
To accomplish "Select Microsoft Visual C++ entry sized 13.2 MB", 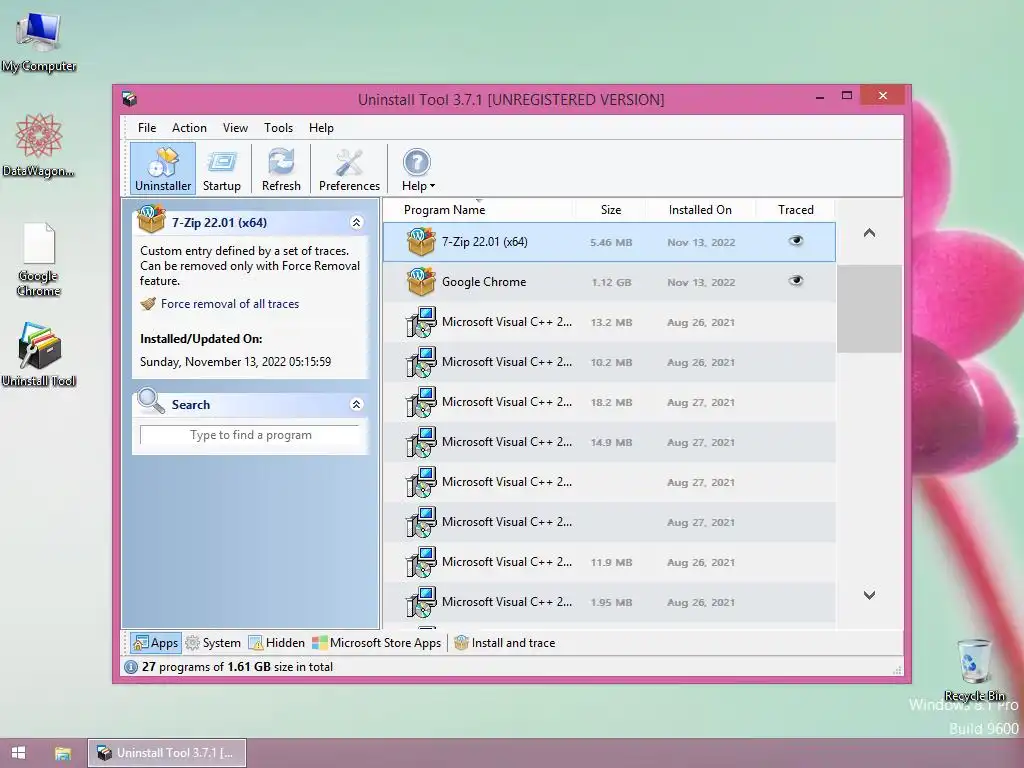I will tap(609, 322).
